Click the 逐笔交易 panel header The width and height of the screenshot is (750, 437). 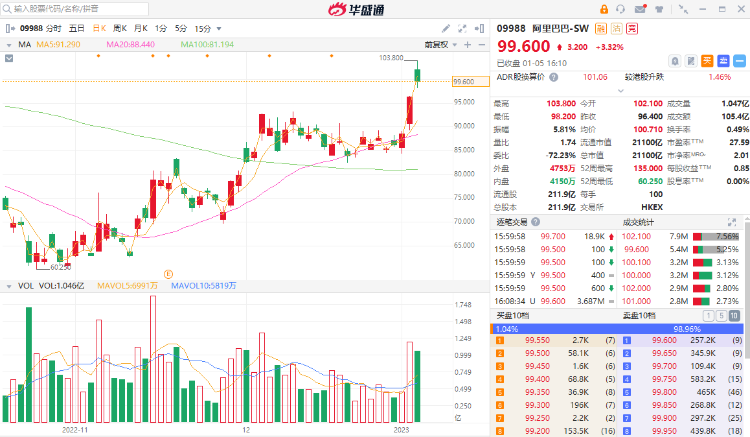[x=512, y=222]
